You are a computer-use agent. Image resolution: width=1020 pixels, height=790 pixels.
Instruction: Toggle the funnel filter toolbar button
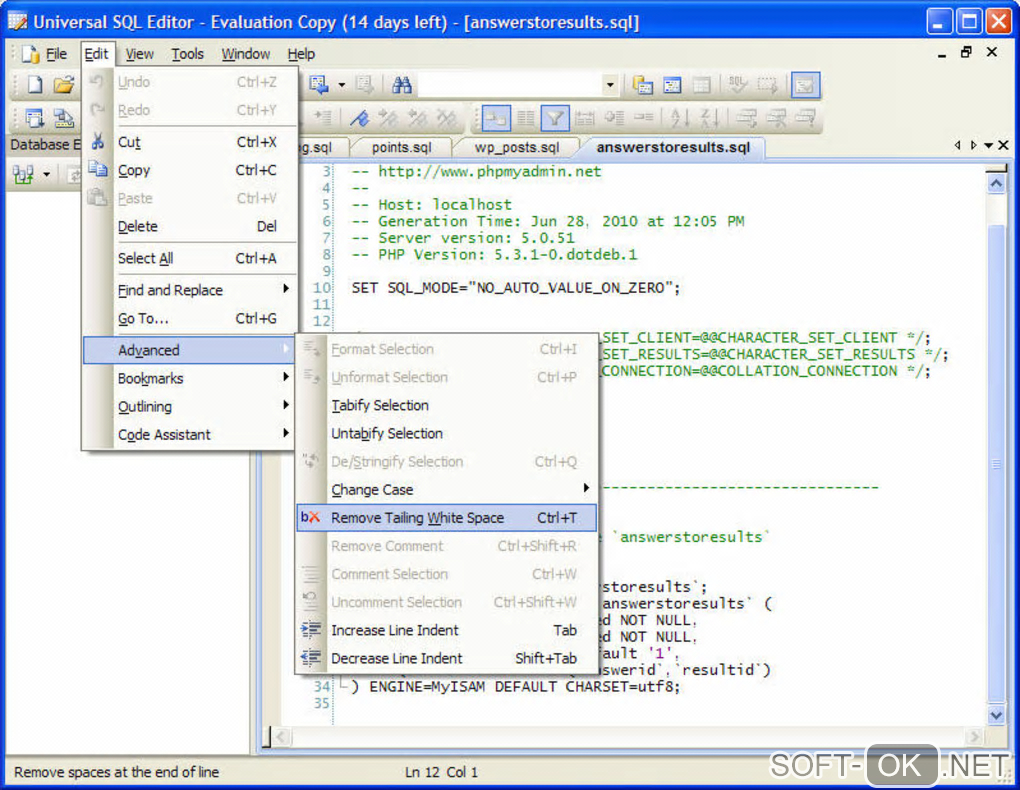click(x=555, y=118)
